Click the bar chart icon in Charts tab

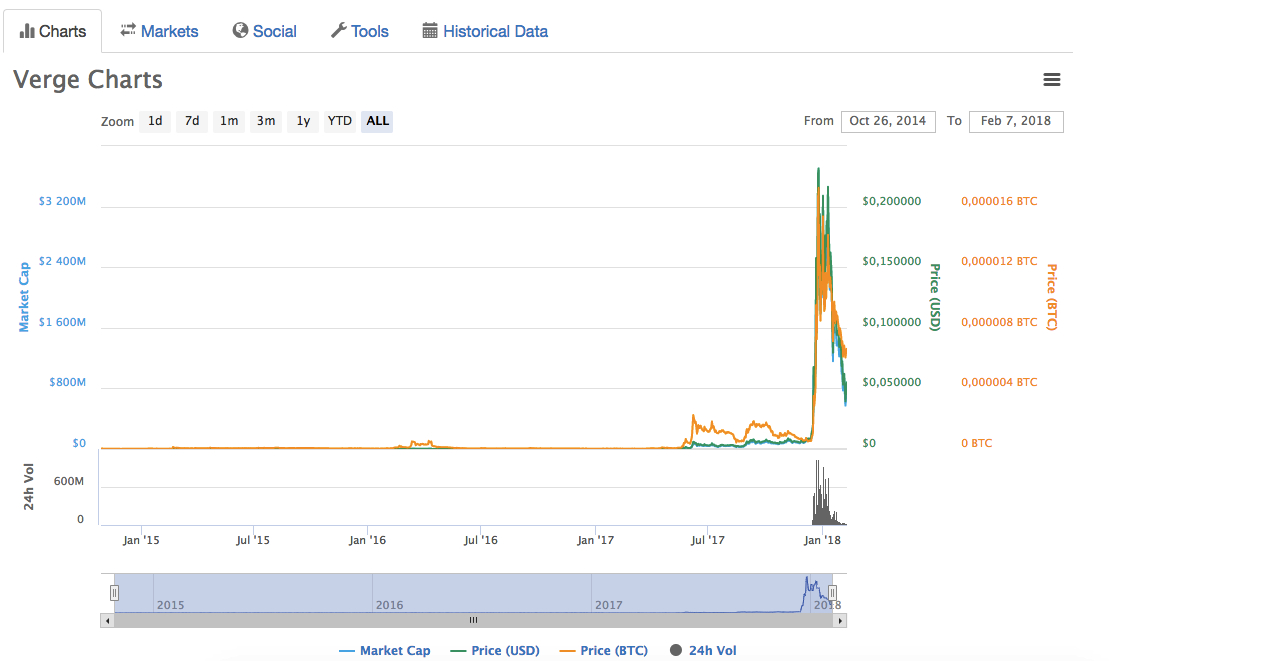click(x=27, y=31)
